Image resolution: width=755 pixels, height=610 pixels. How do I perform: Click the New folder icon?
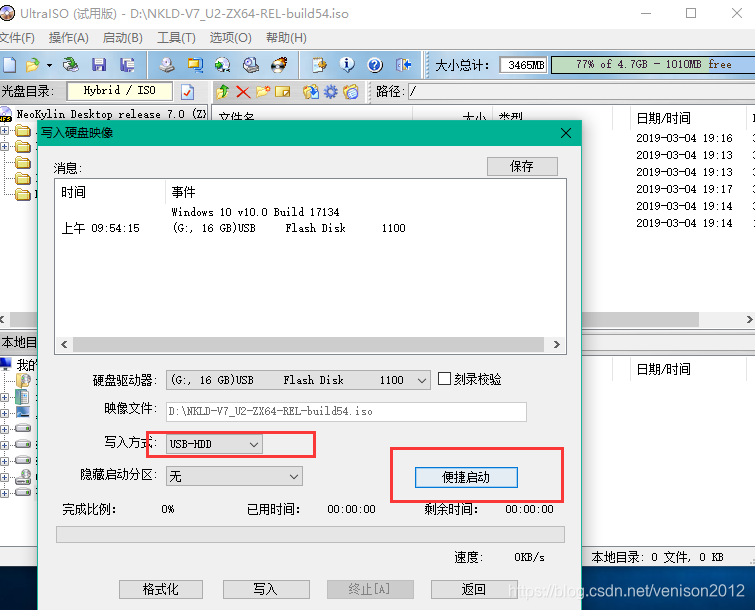[x=263, y=91]
